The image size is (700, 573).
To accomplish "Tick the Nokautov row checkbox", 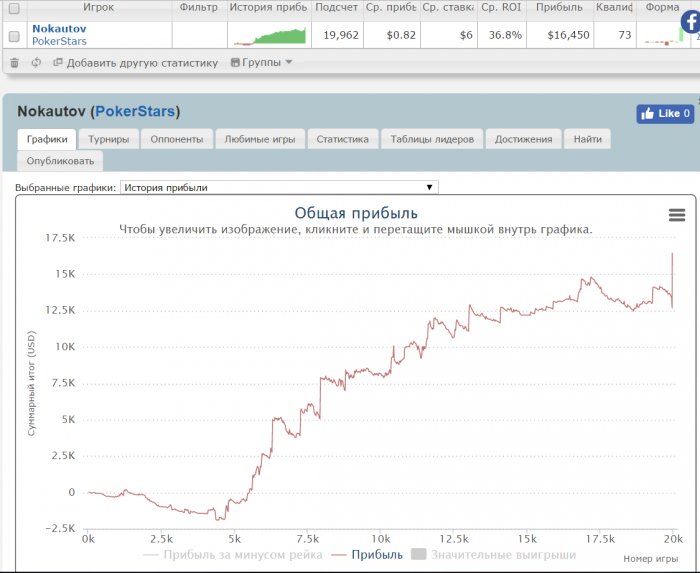I will pyautogui.click(x=14, y=36).
